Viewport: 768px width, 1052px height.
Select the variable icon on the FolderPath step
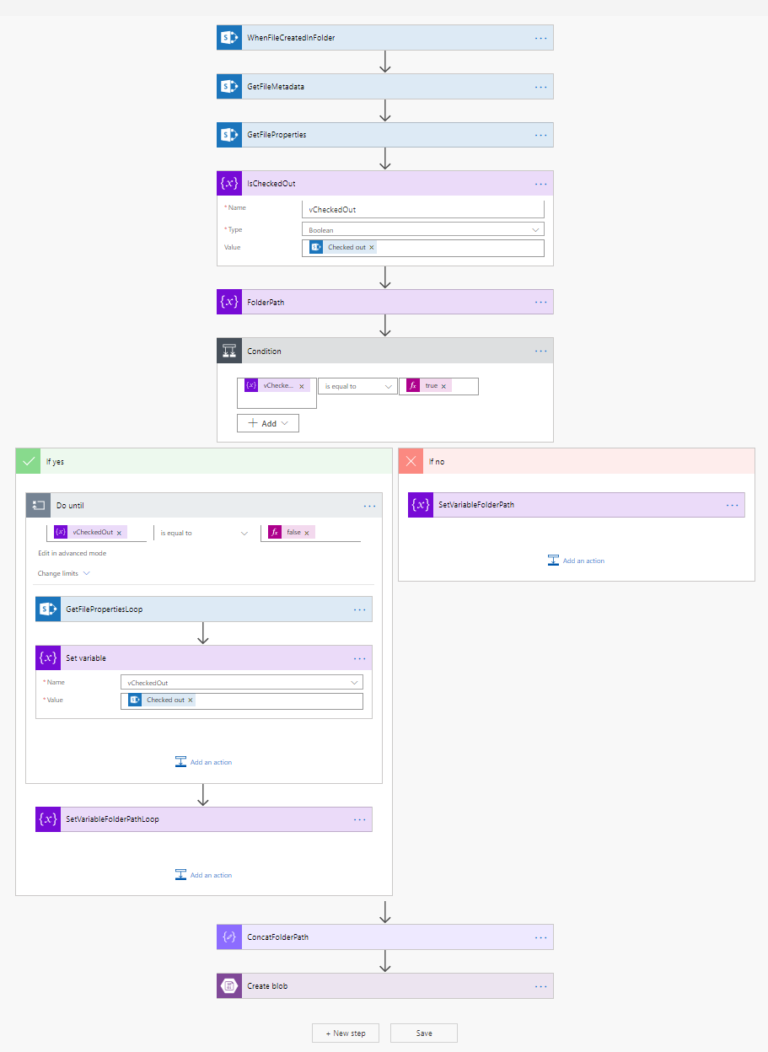[229, 301]
